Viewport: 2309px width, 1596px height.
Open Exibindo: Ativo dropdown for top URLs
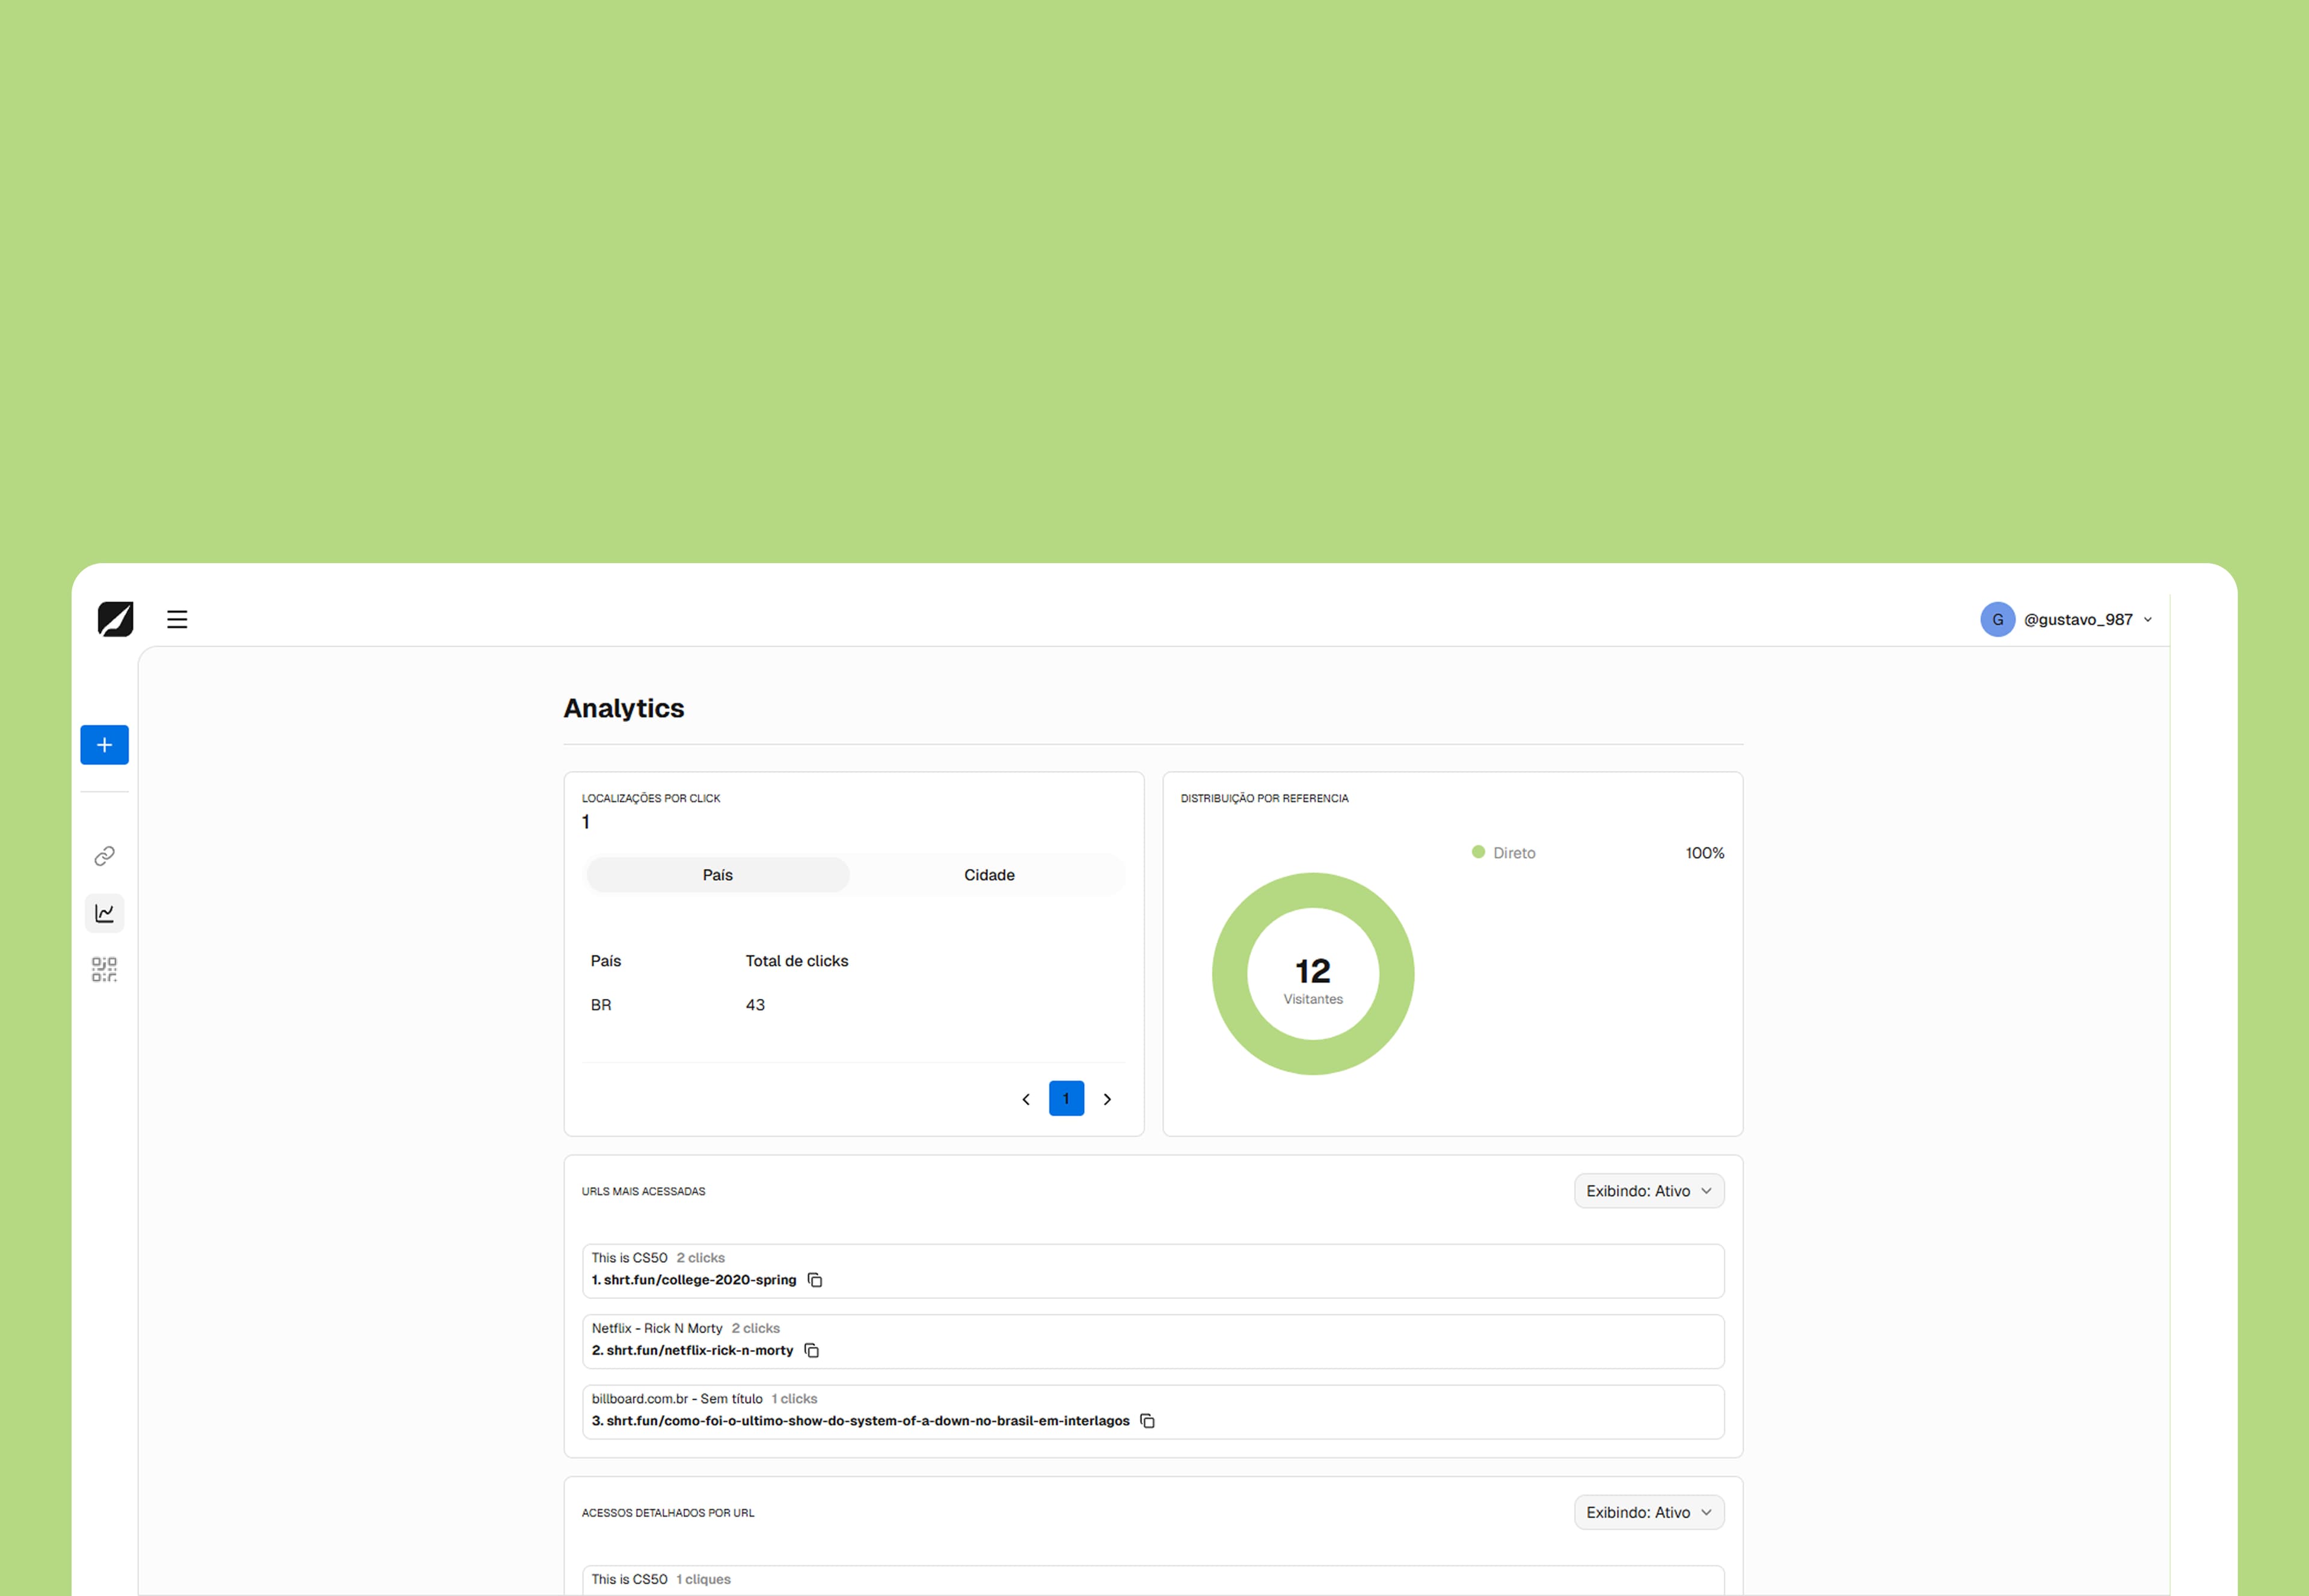click(x=1648, y=1191)
